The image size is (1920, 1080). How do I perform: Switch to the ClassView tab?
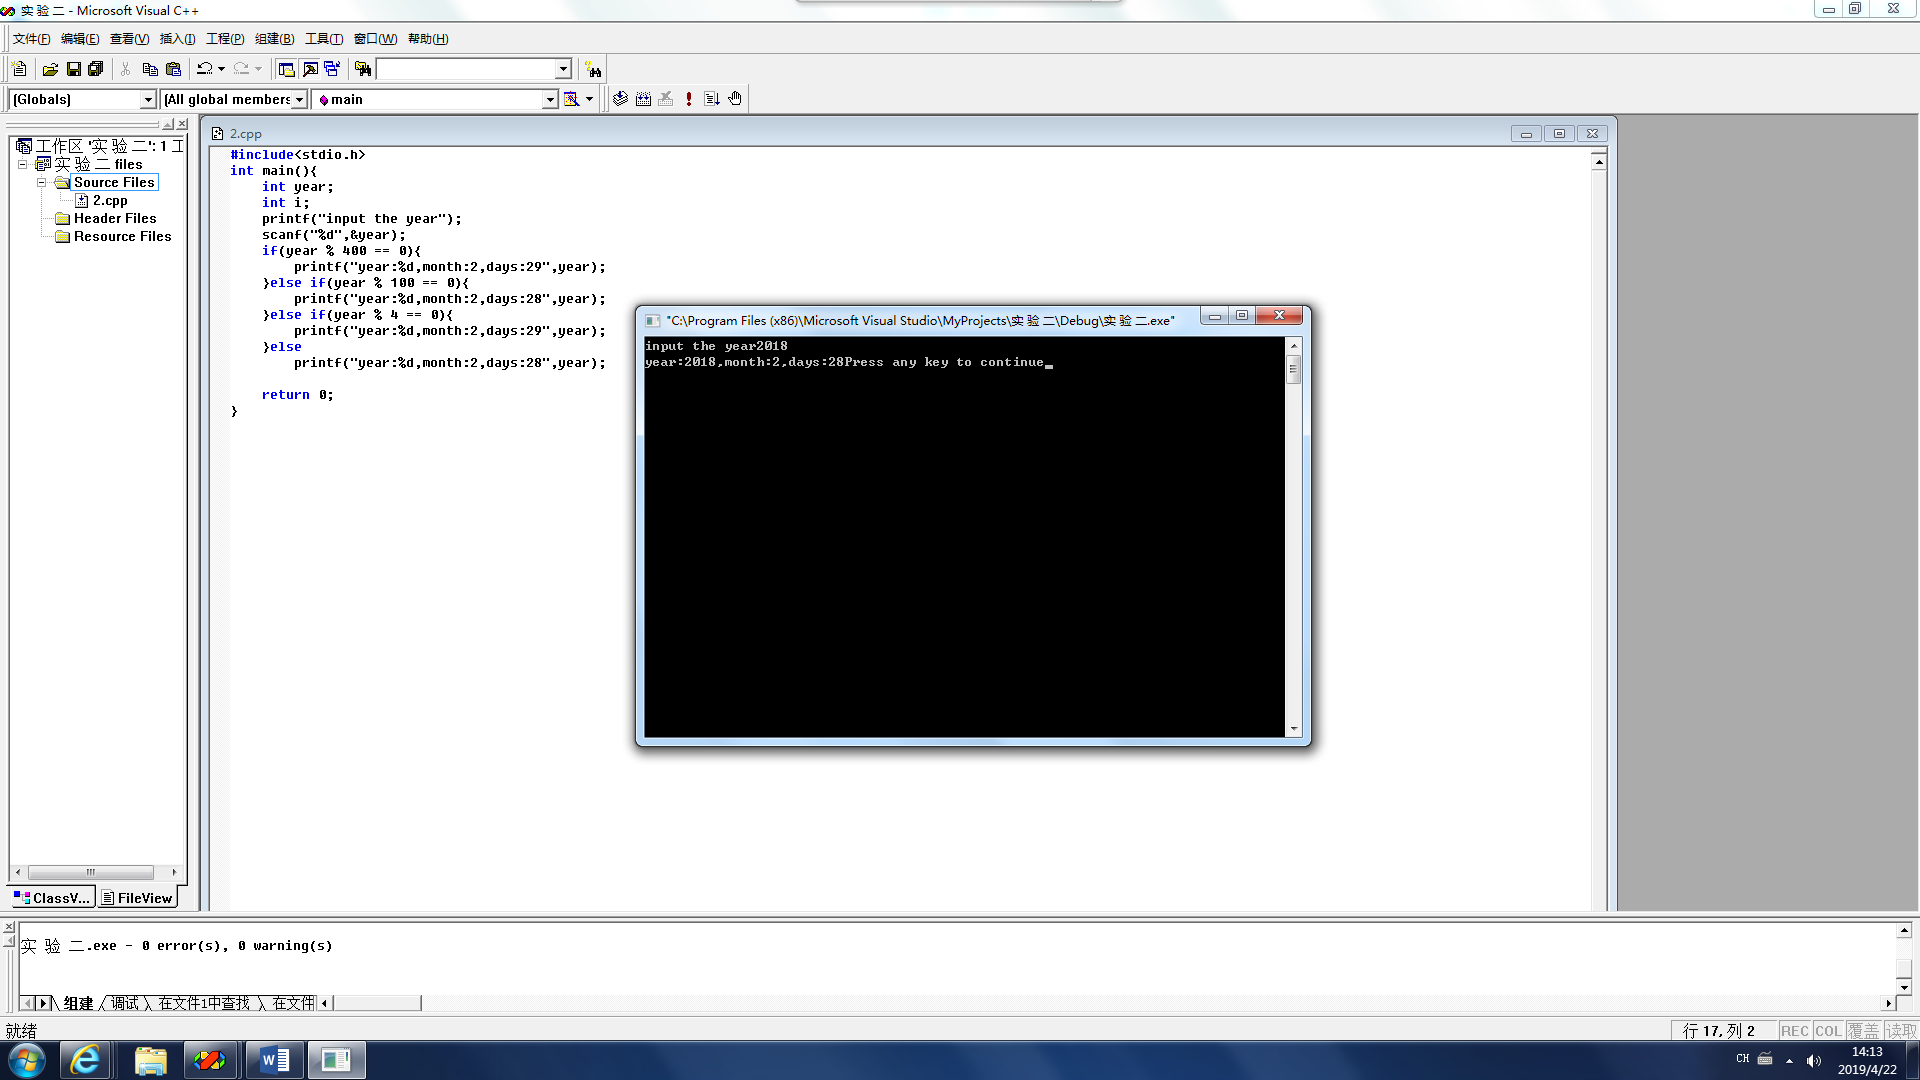(52, 898)
